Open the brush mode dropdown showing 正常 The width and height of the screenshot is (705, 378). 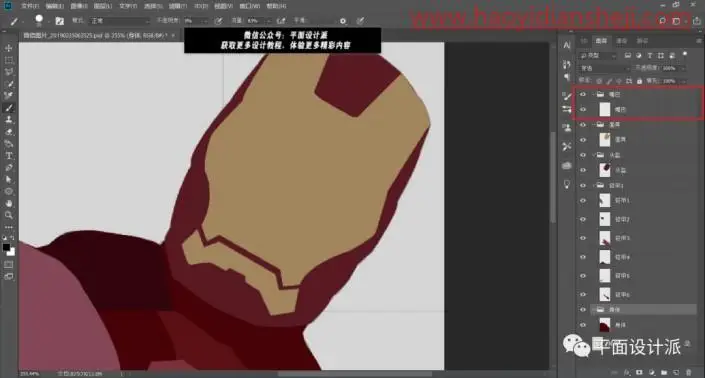tap(119, 21)
